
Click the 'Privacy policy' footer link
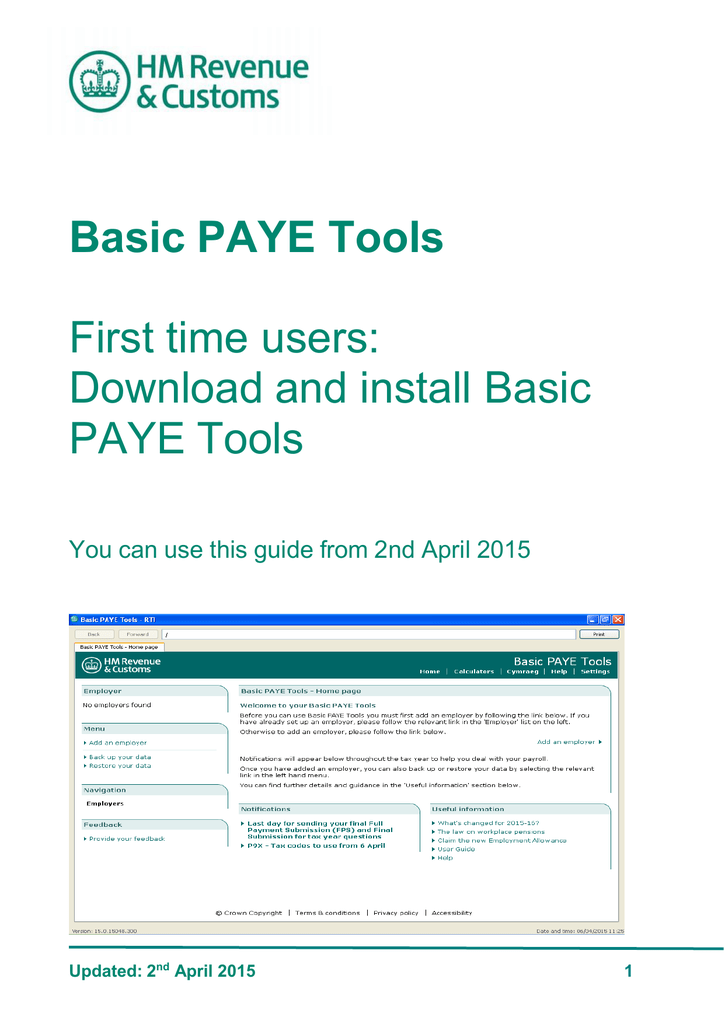coord(395,913)
